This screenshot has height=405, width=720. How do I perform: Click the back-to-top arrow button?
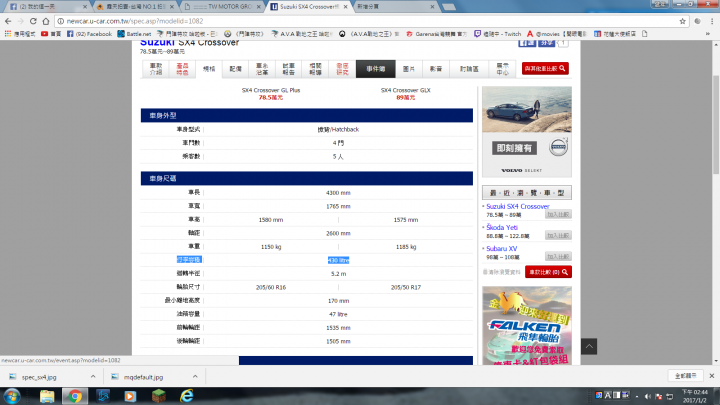589,346
